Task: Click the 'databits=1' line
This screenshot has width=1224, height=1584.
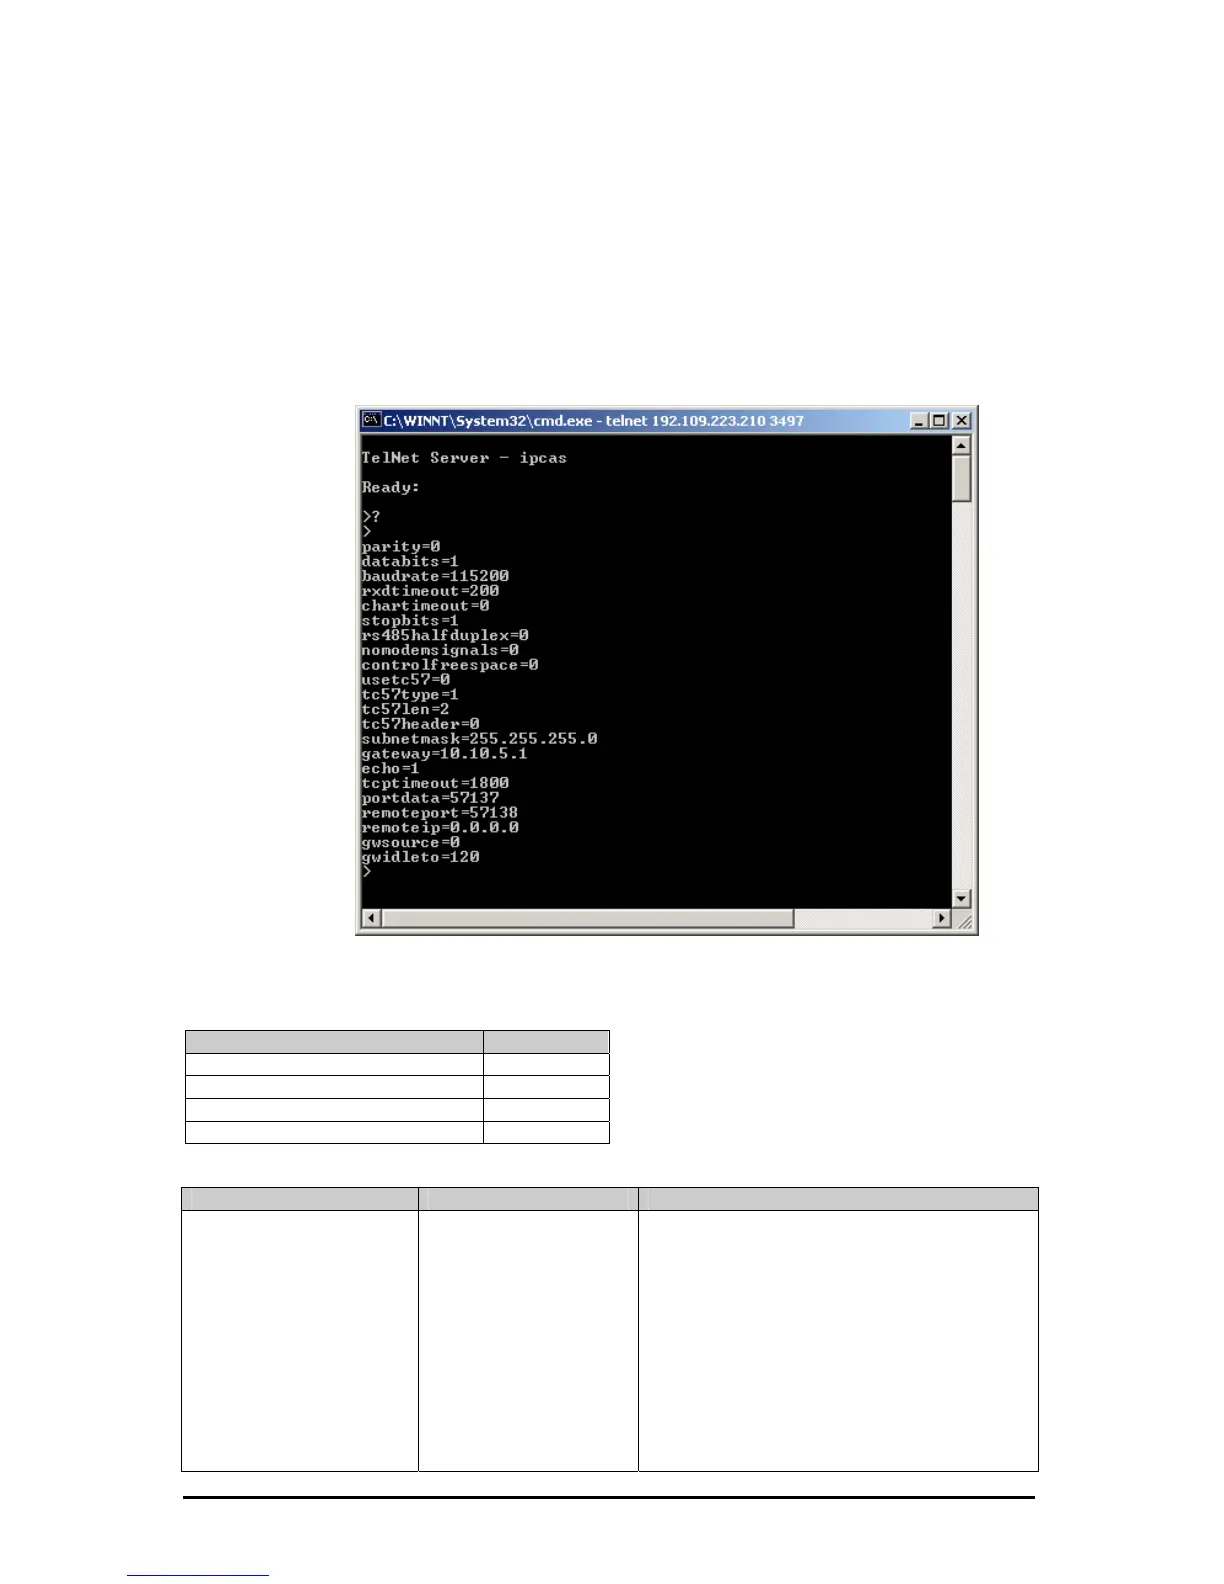Action: (x=410, y=561)
